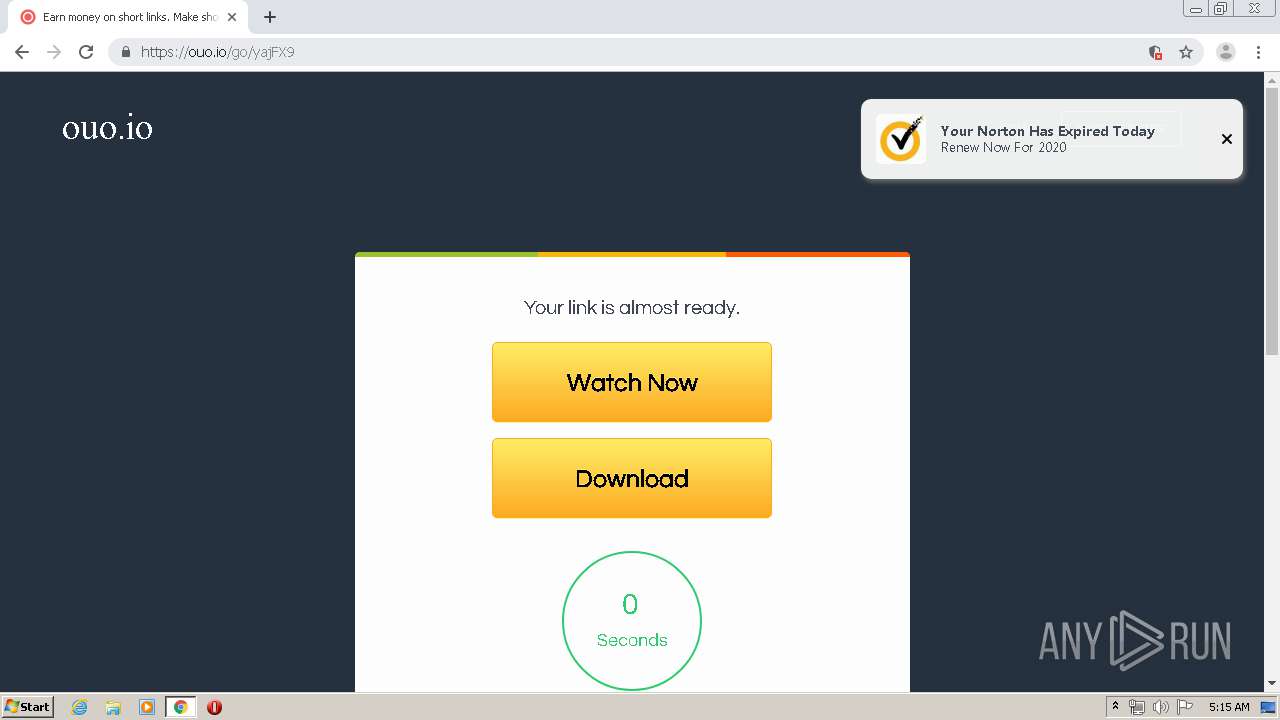Screen dimensions: 1280x720
Task: Open the Windows Start menu
Action: [27, 706]
